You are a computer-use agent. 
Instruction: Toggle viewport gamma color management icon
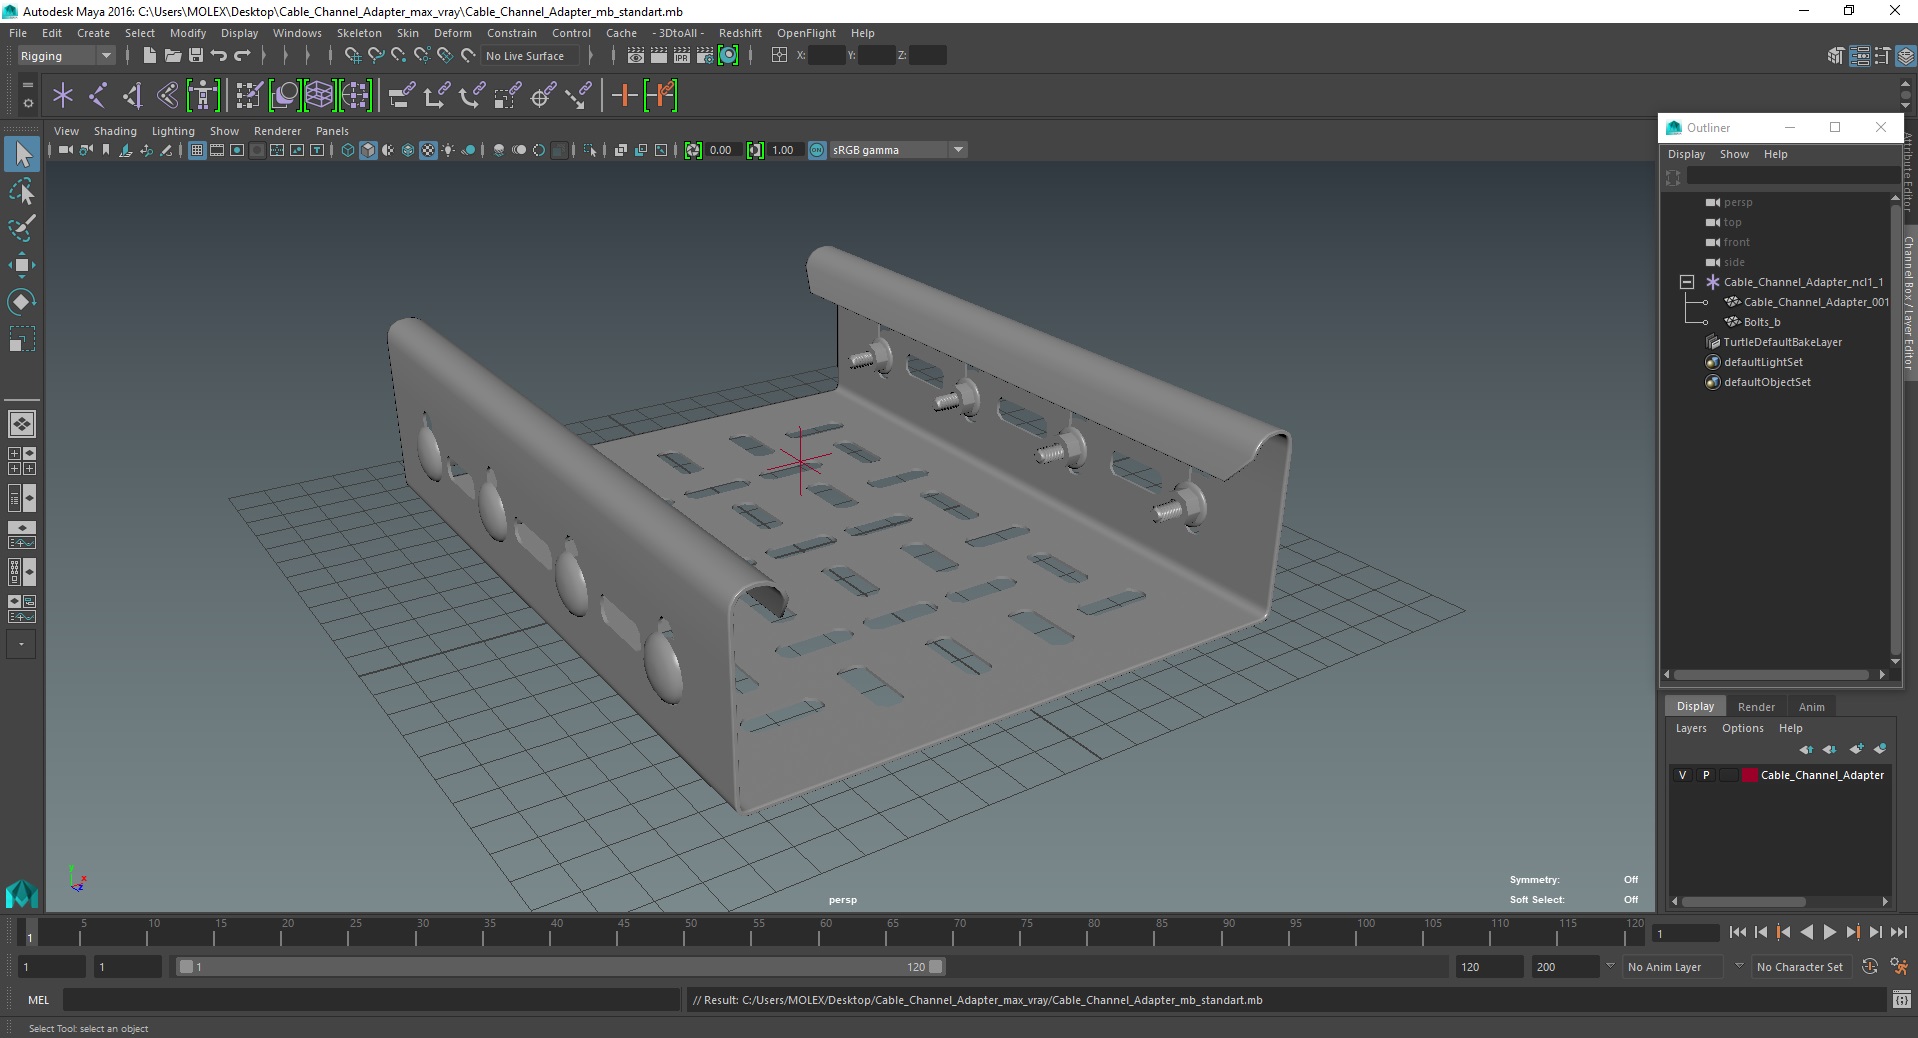tap(817, 150)
